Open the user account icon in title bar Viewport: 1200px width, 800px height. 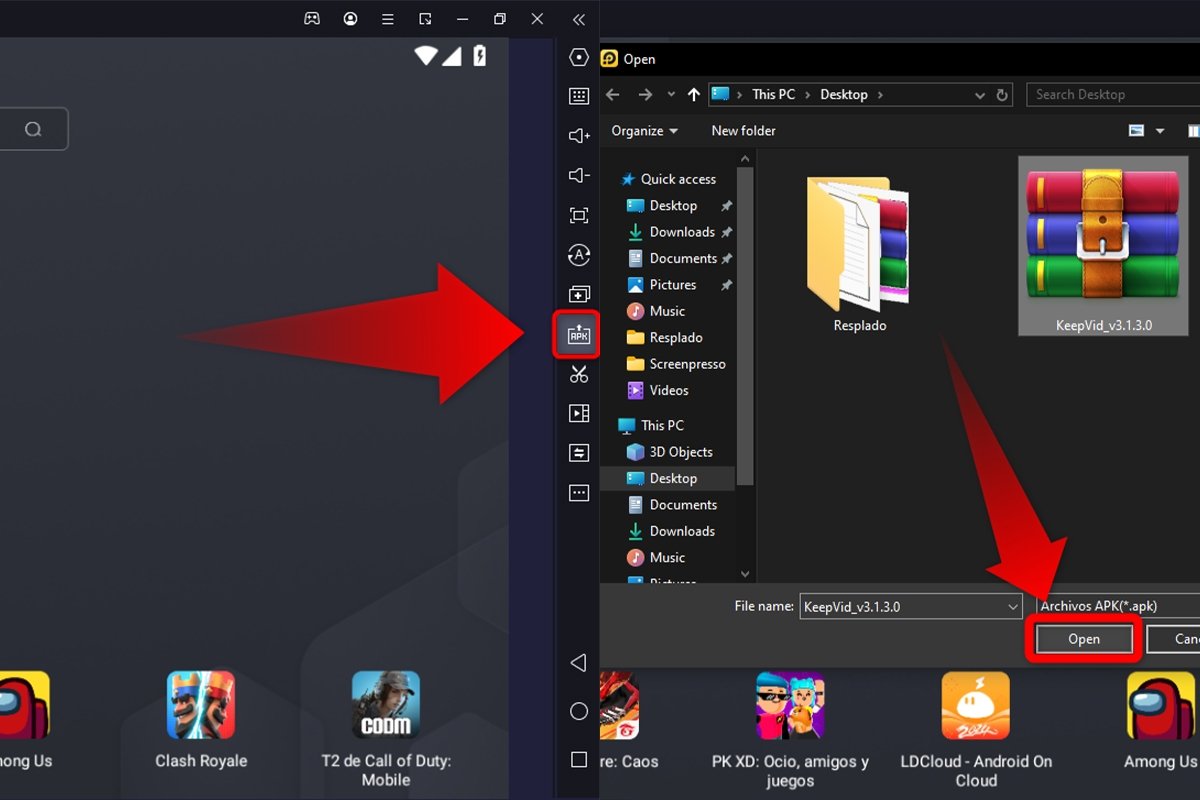click(350, 19)
